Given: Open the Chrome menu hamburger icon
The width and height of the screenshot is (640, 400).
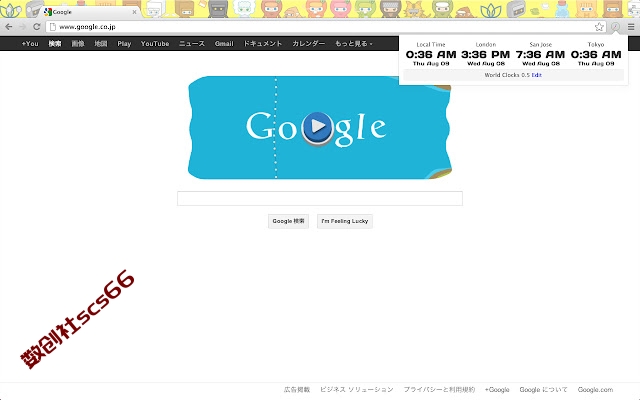Looking at the screenshot, I should coord(631,27).
